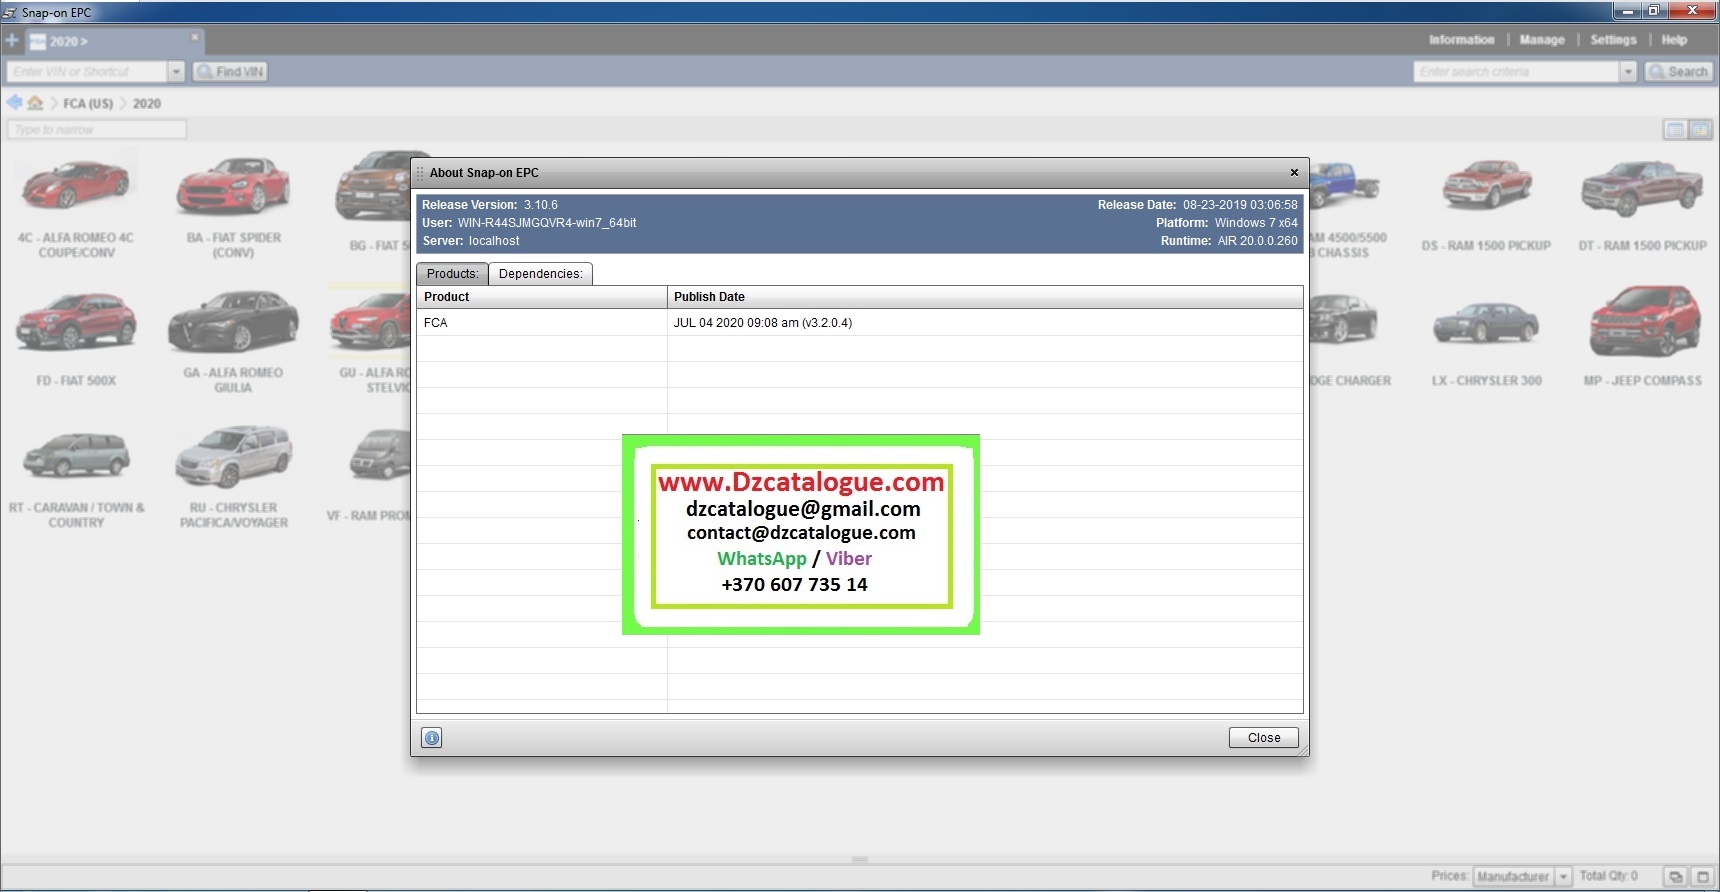The image size is (1720, 892).
Task: Click the Type to narrow filter field
Action: pos(96,130)
